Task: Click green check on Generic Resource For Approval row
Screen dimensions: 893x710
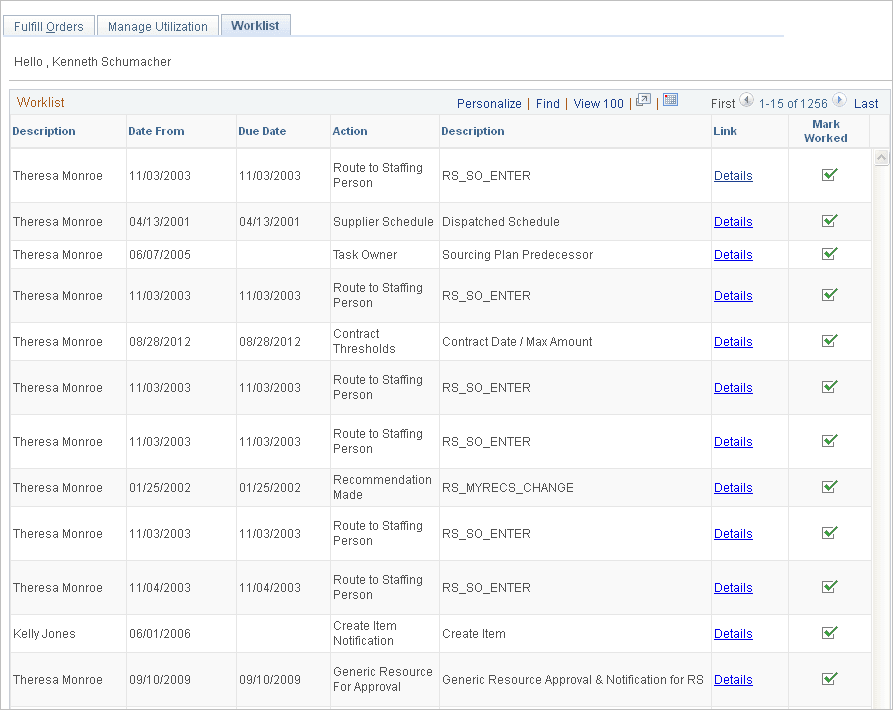Action: coord(828,679)
